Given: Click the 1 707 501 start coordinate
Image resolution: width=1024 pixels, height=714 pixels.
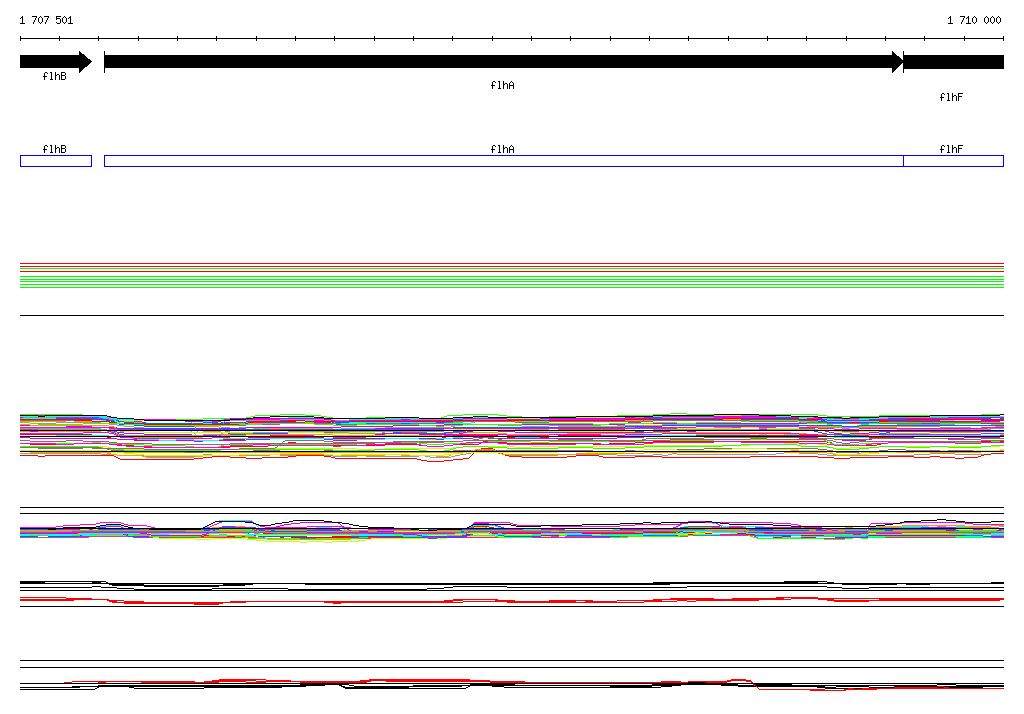Looking at the screenshot, I should point(46,20).
